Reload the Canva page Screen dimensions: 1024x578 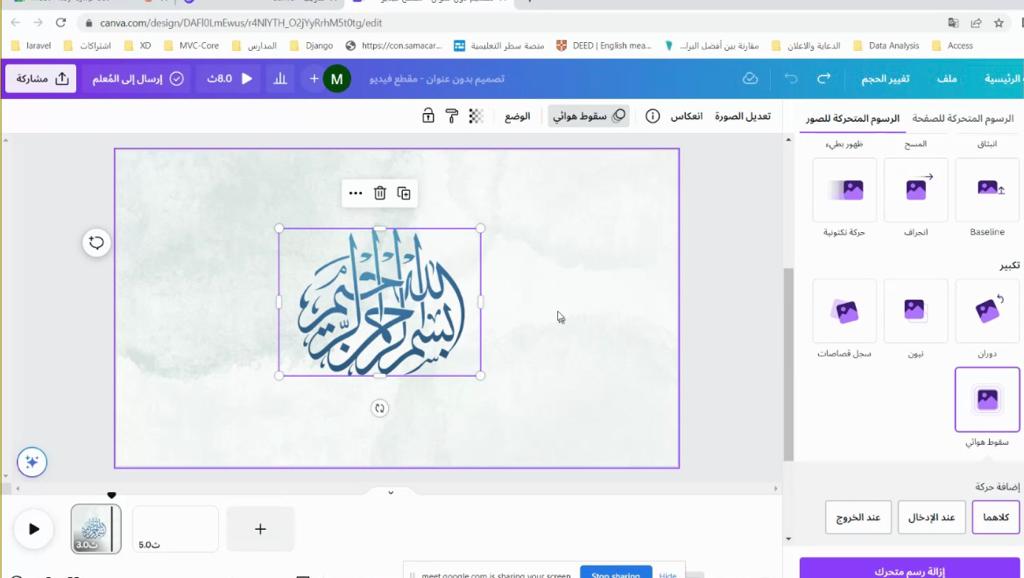tap(61, 22)
